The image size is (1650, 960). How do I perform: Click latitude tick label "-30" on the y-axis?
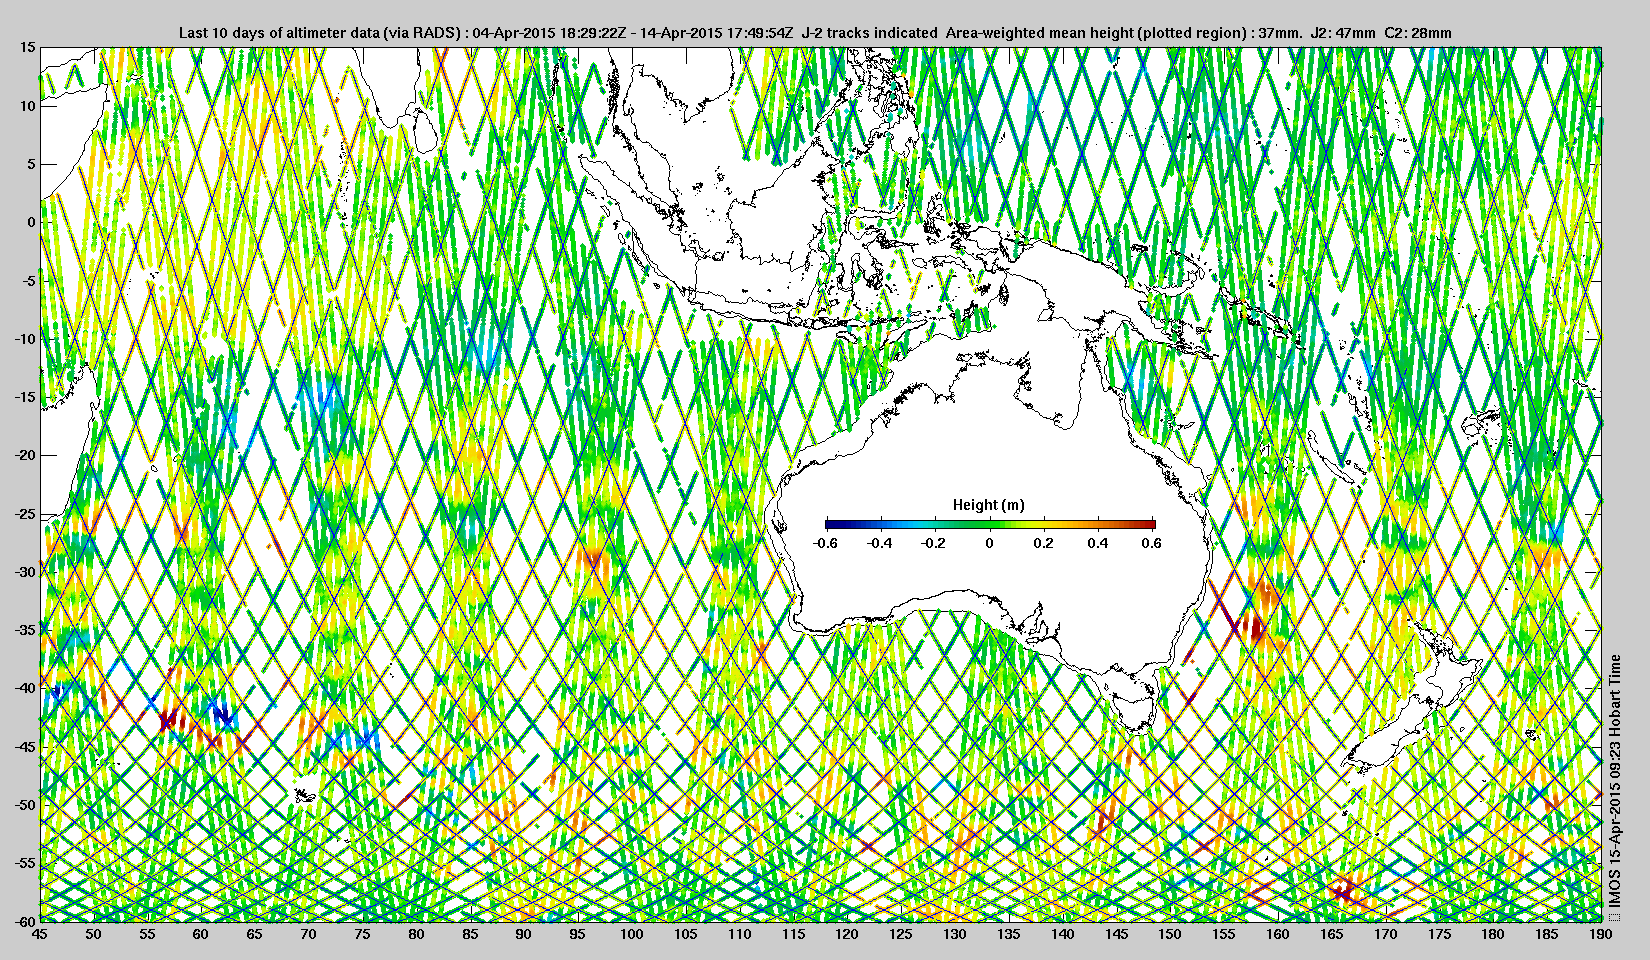click(x=25, y=572)
